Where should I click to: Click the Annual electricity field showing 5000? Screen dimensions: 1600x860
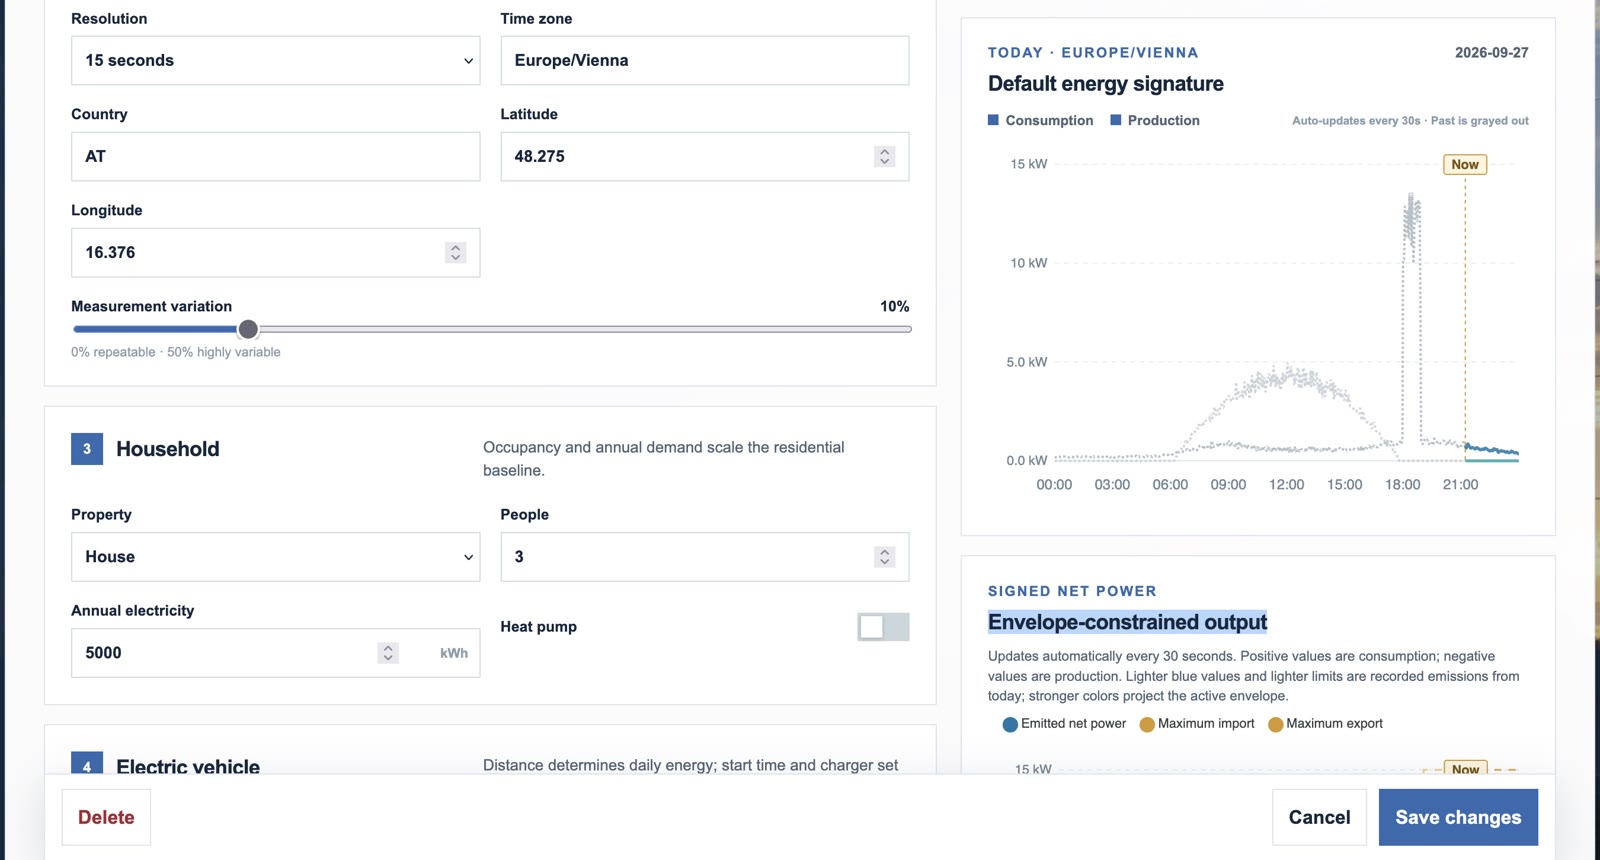click(x=275, y=652)
